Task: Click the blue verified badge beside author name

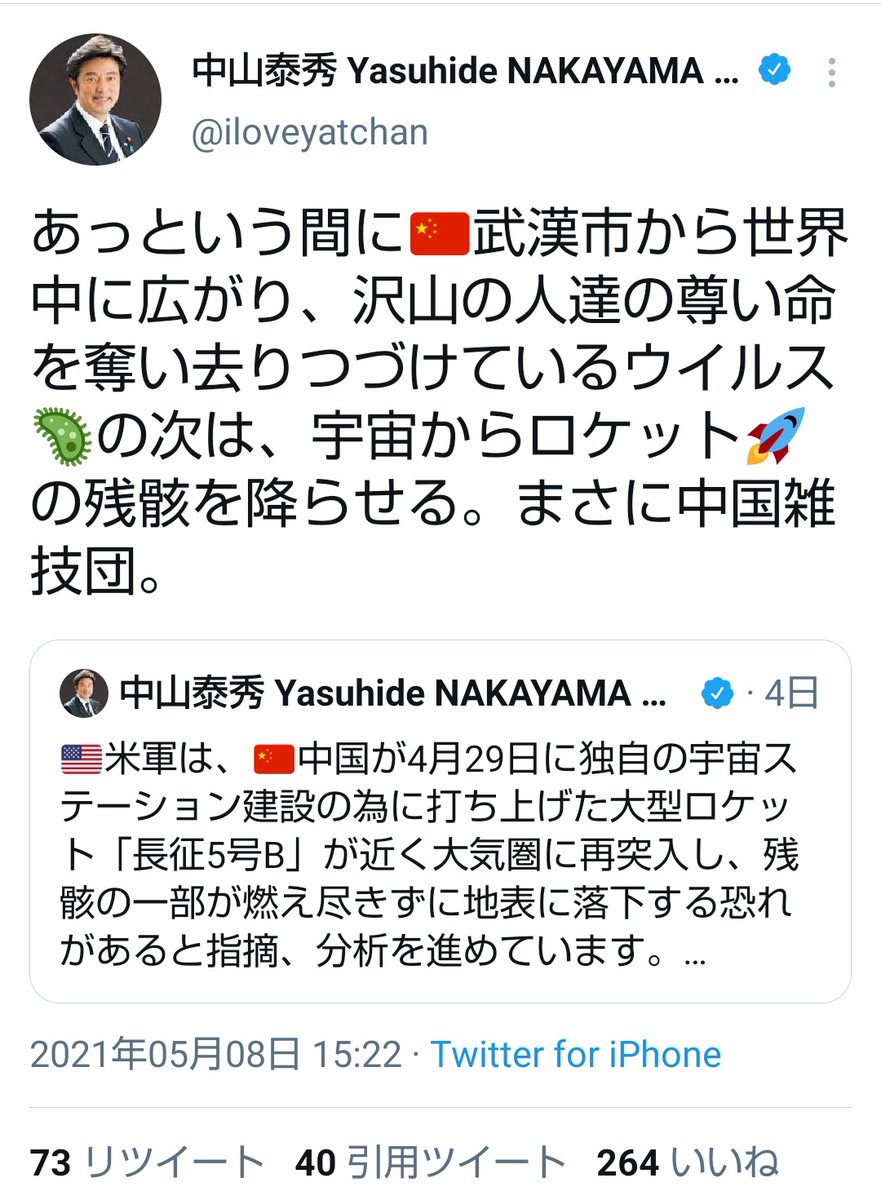Action: 774,71
